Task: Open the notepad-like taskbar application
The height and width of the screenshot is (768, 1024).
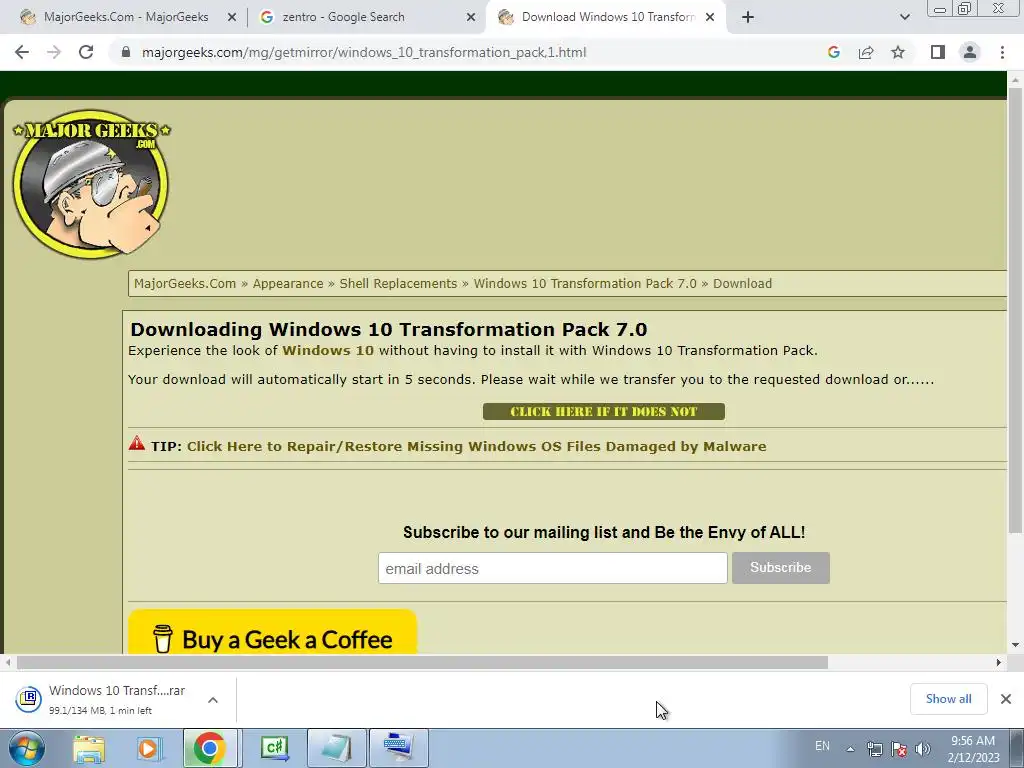Action: 336,748
